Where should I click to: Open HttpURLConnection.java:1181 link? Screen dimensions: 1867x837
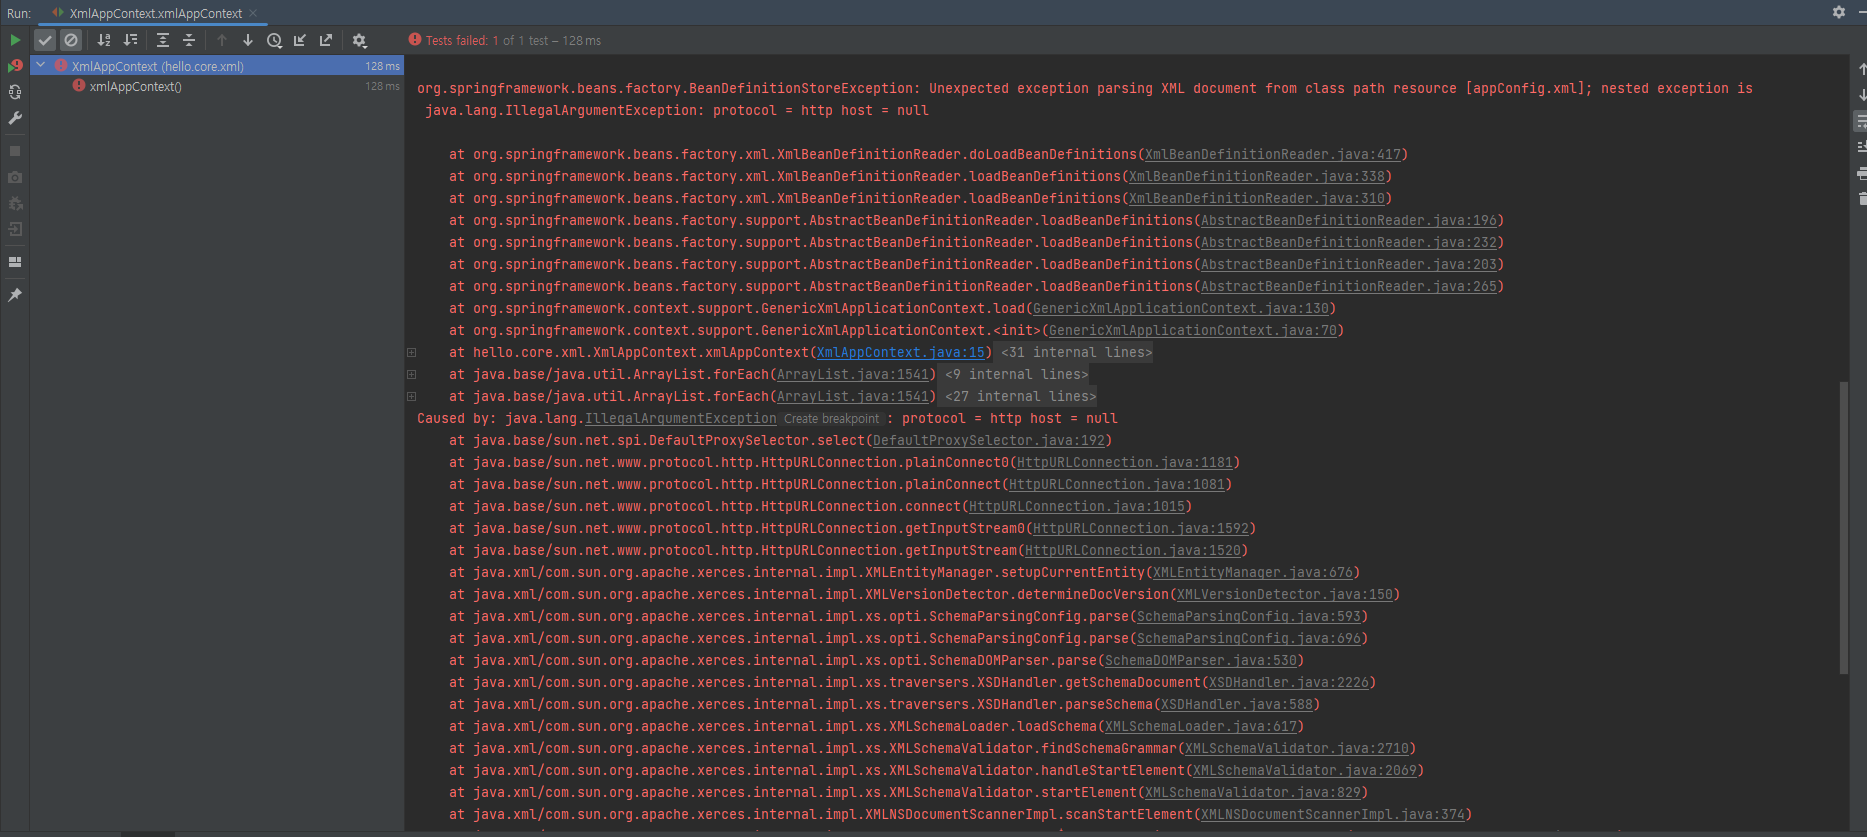click(x=1124, y=462)
